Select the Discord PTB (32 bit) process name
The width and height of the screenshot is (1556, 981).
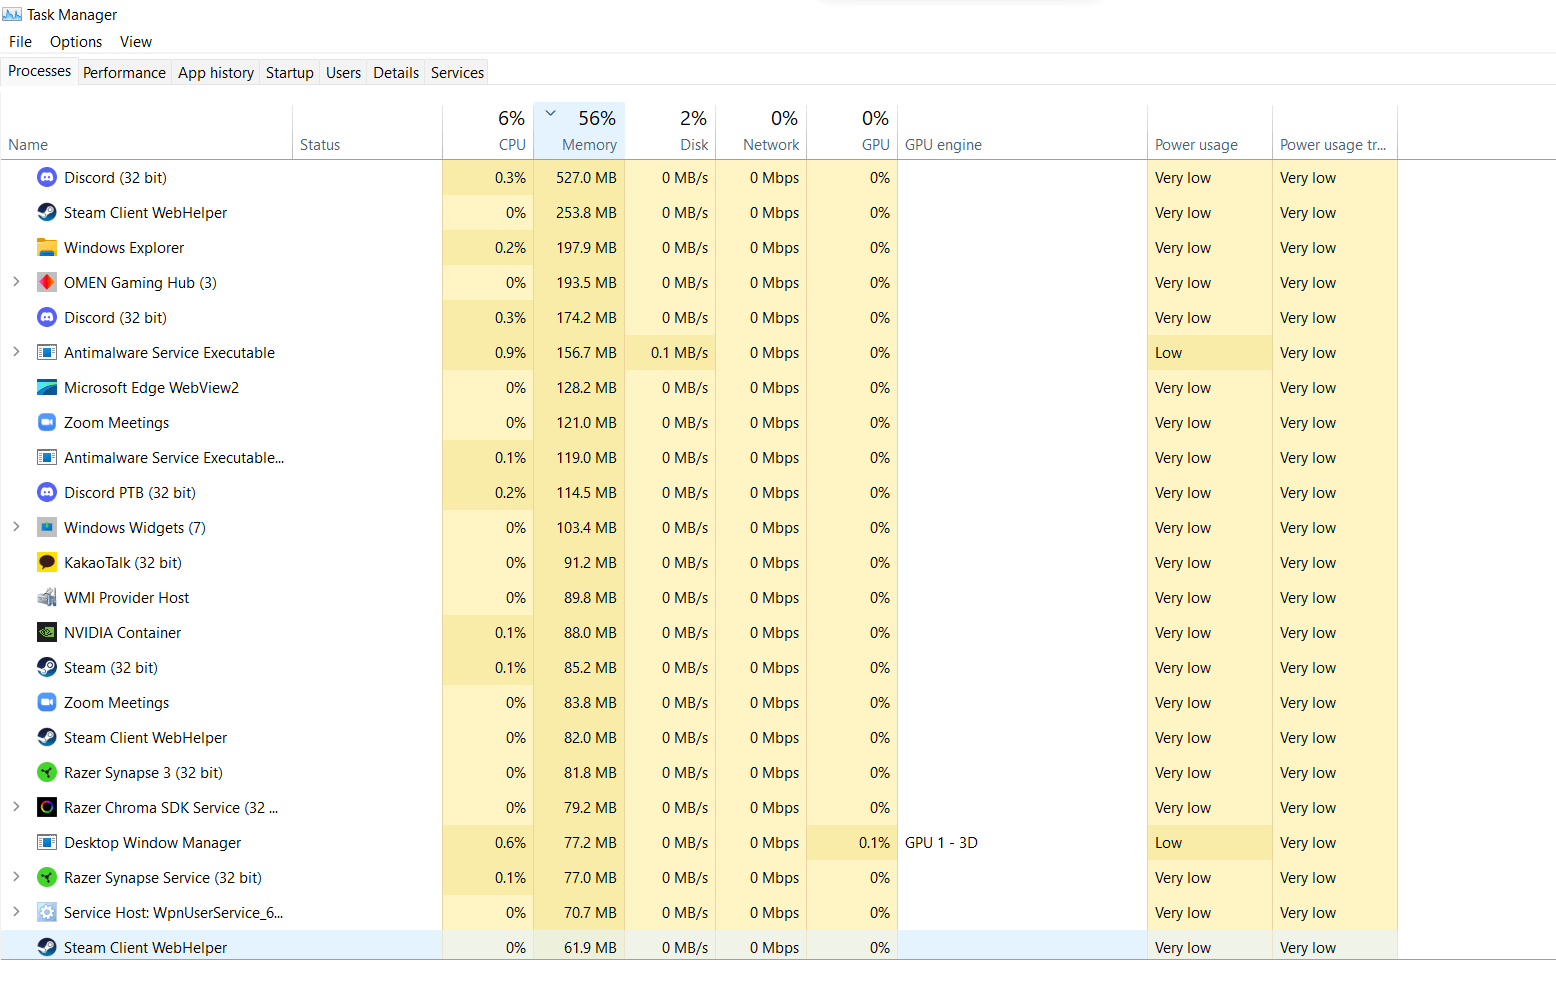coord(130,492)
